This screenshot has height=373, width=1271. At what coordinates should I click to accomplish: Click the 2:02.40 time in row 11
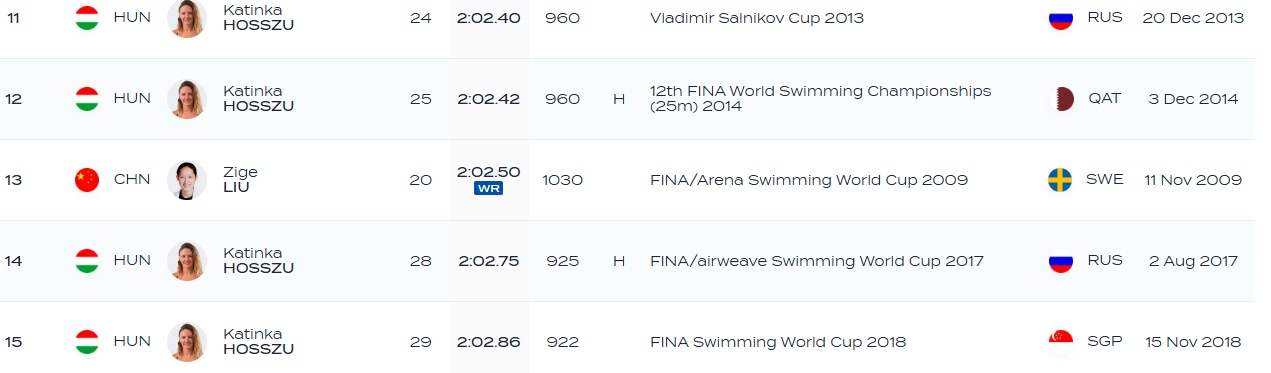489,18
